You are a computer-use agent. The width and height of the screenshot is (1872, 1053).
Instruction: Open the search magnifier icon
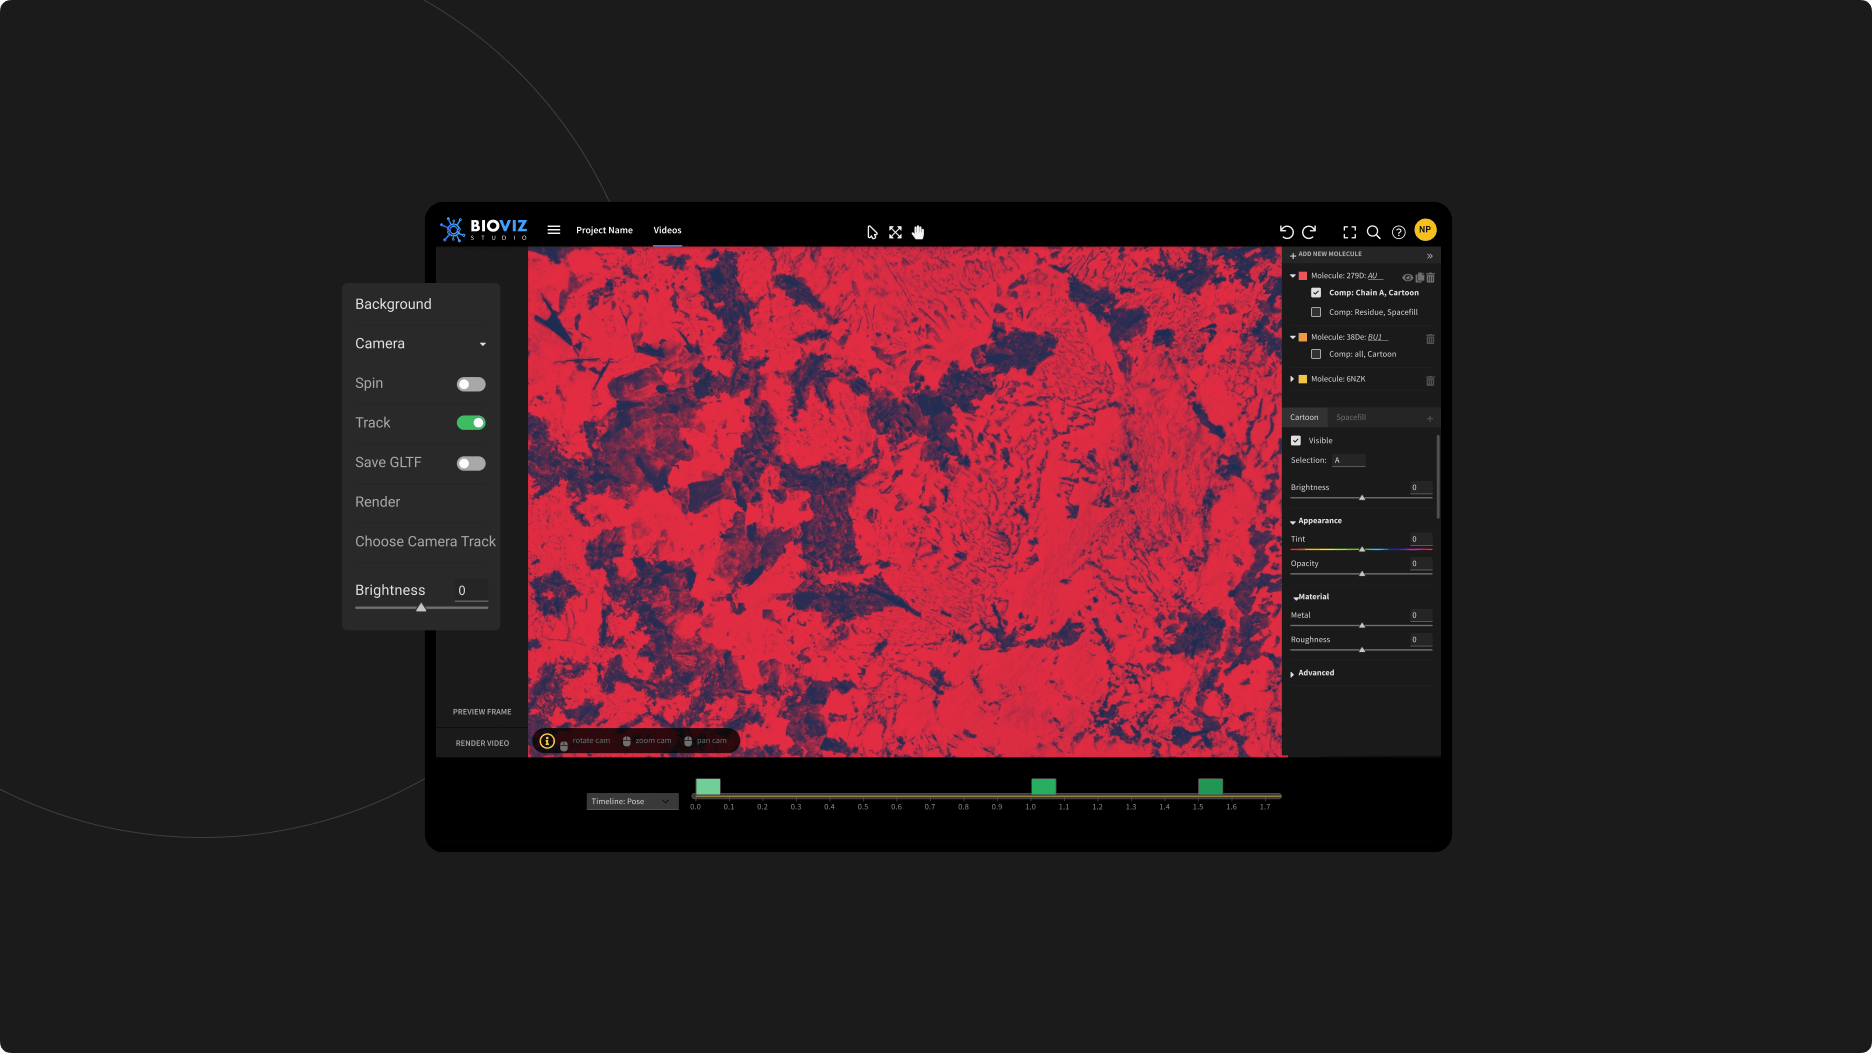coord(1374,232)
